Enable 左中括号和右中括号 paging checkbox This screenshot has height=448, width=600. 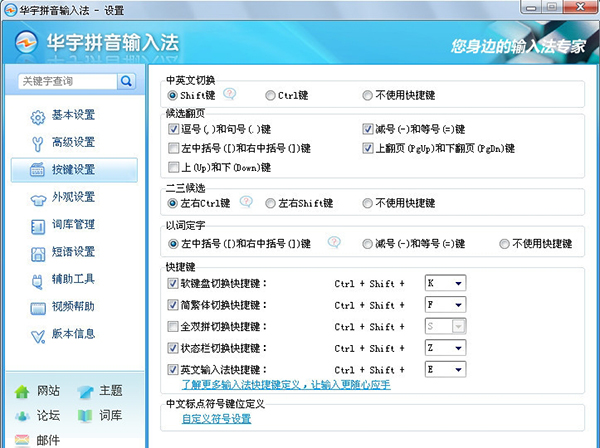174,148
